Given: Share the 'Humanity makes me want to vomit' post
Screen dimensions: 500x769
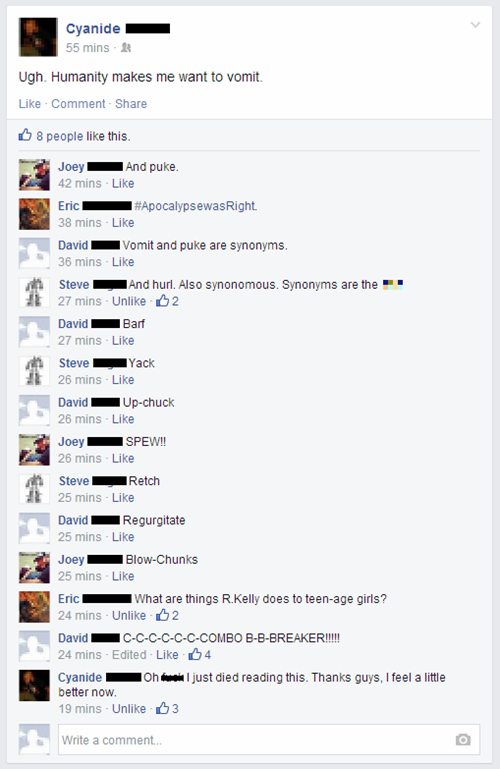Looking at the screenshot, I should pos(131,104).
